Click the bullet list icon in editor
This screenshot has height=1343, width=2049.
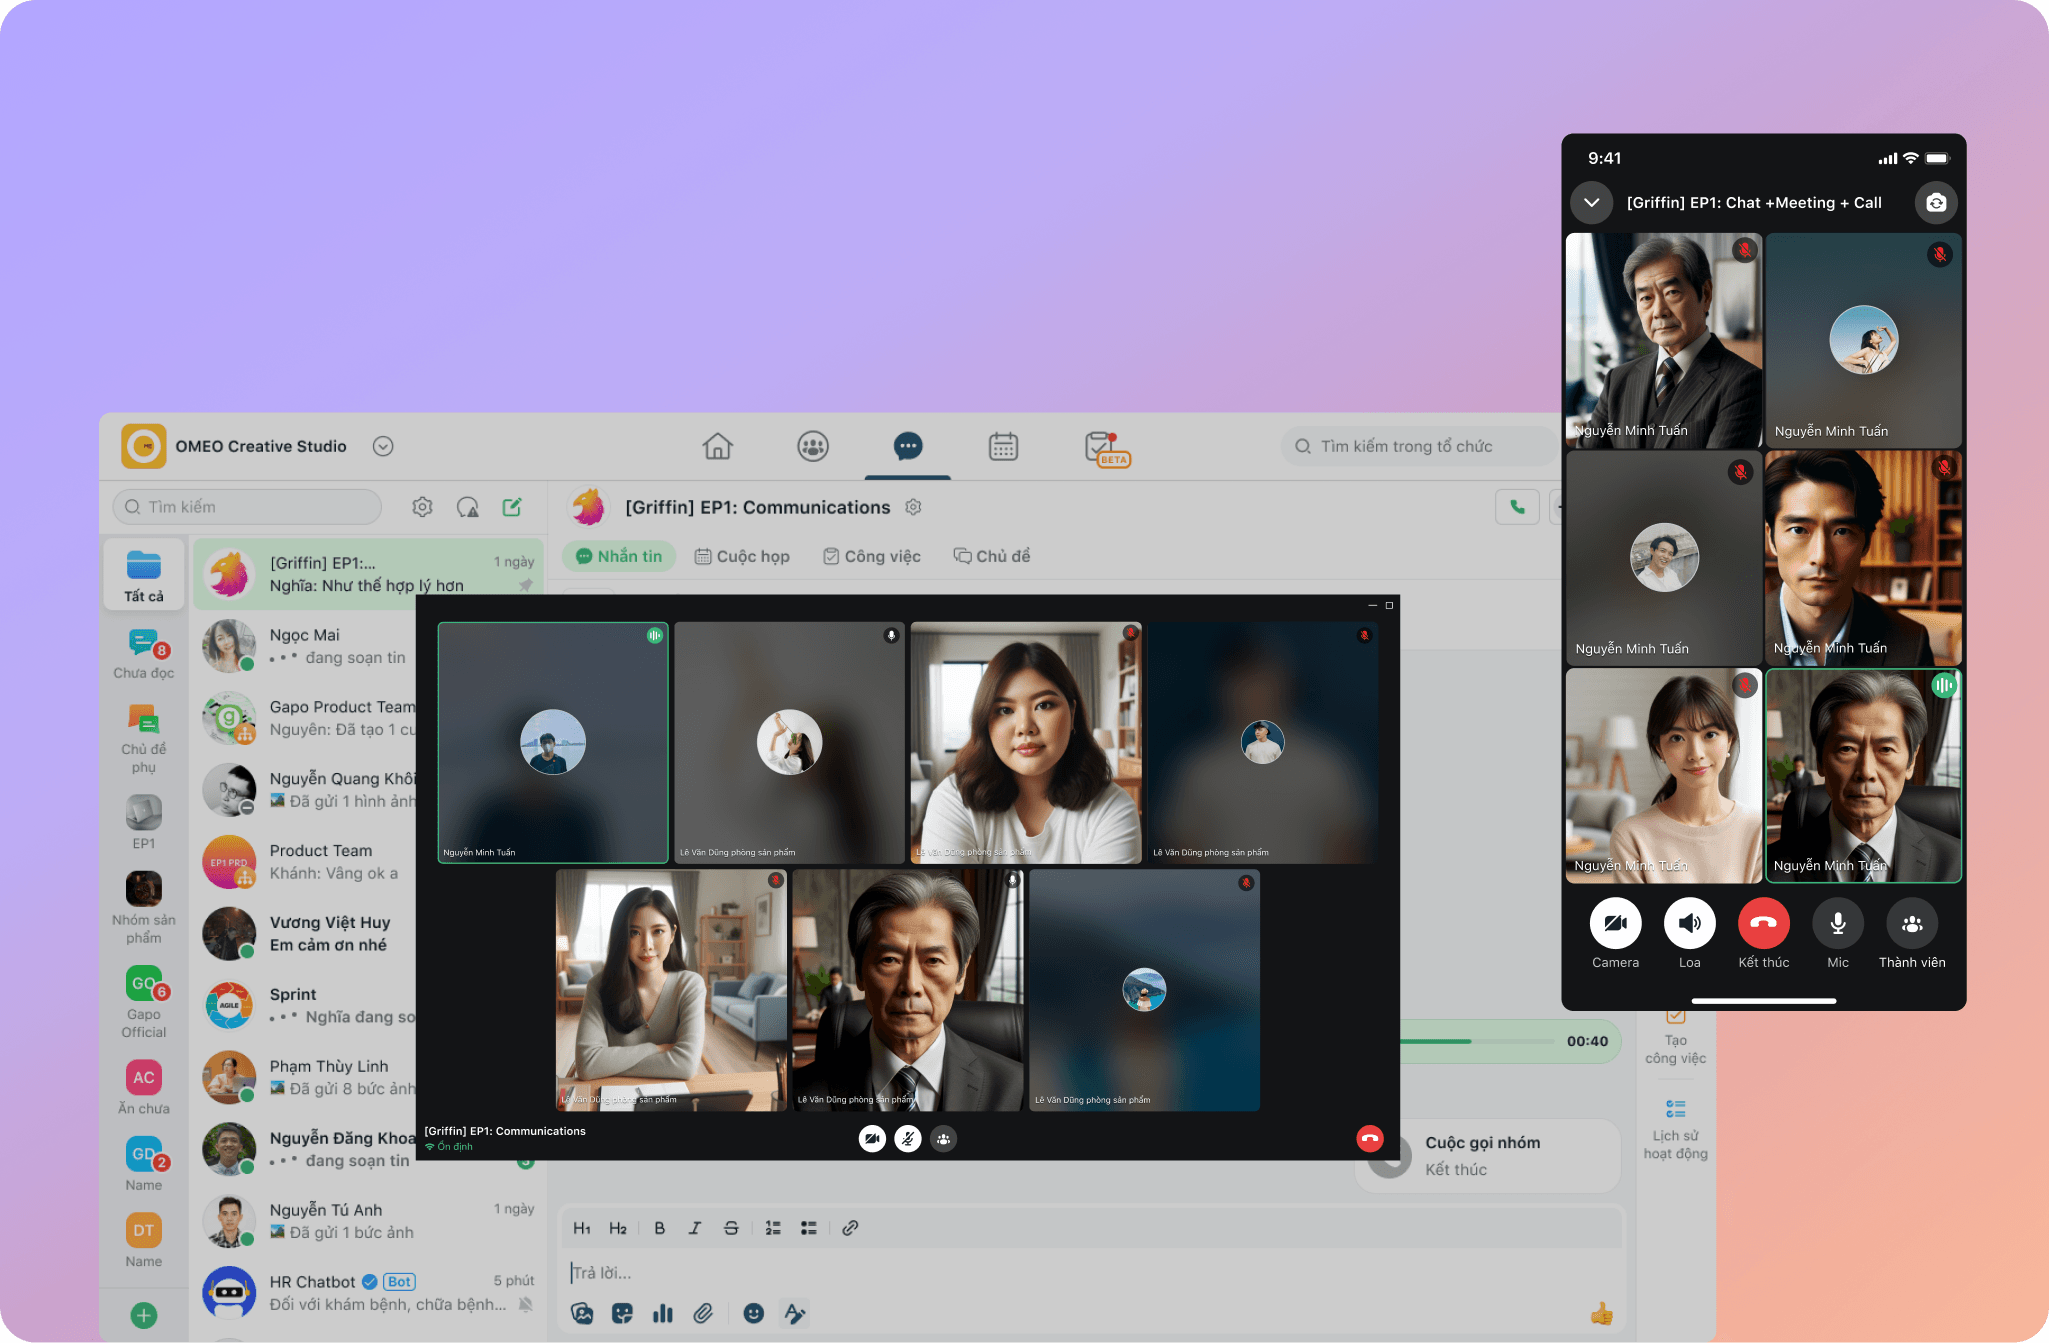tap(808, 1228)
